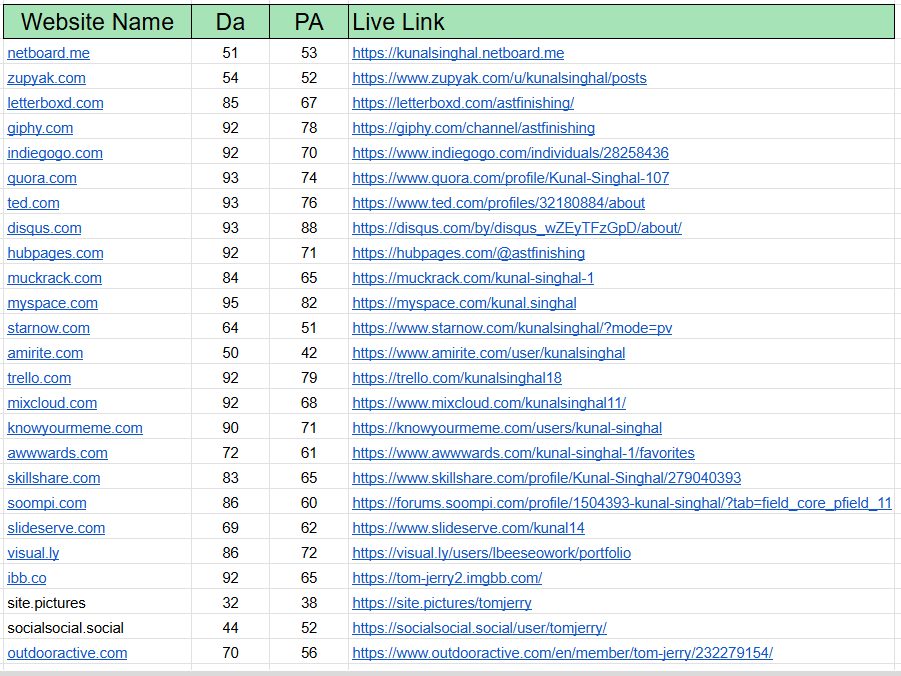The height and width of the screenshot is (676, 901).
Task: Select the Website Name header cell
Action: pos(97,22)
